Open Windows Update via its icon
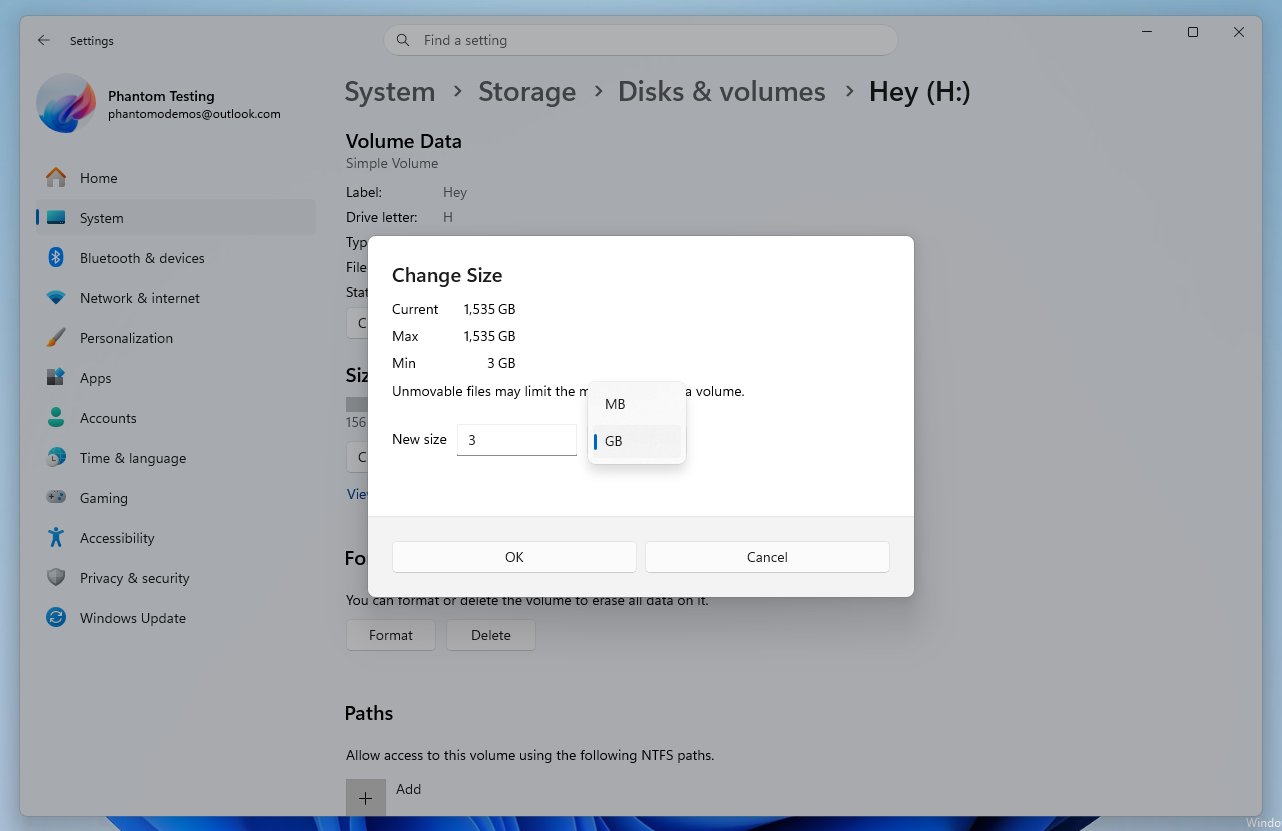 (56, 618)
